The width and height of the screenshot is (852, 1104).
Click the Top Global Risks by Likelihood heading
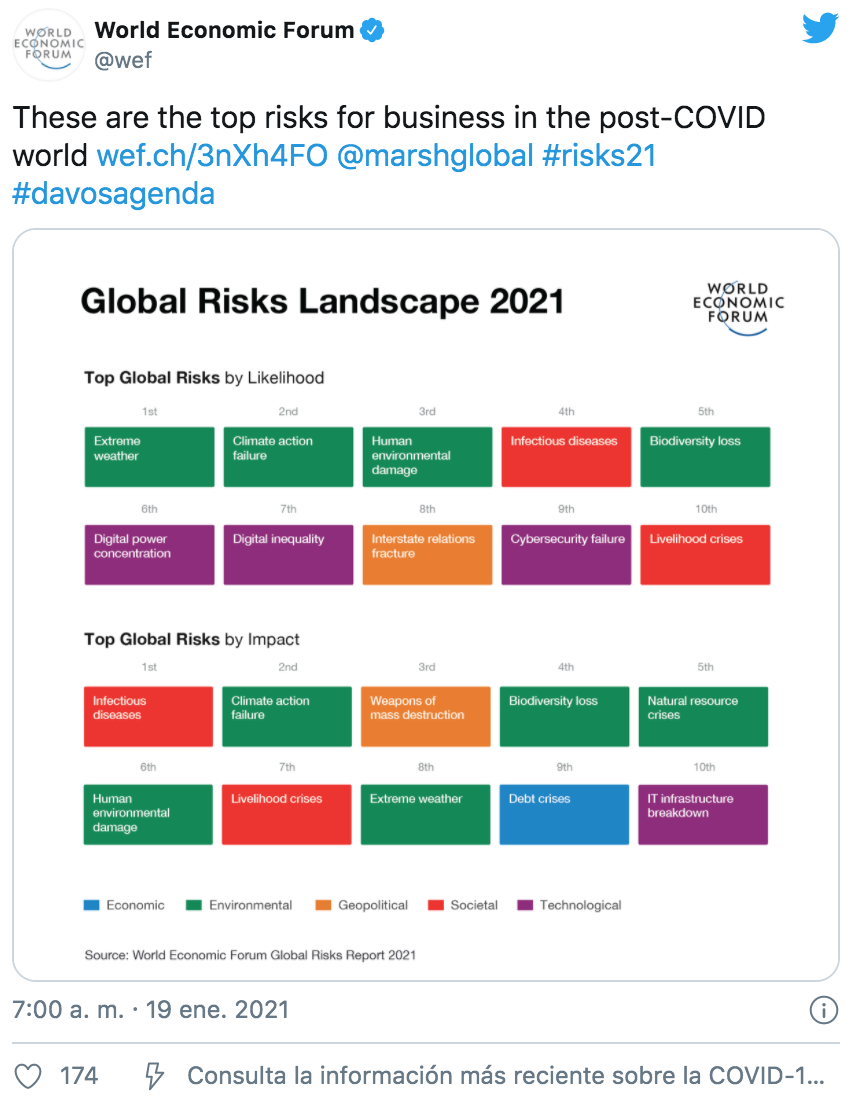click(x=204, y=378)
